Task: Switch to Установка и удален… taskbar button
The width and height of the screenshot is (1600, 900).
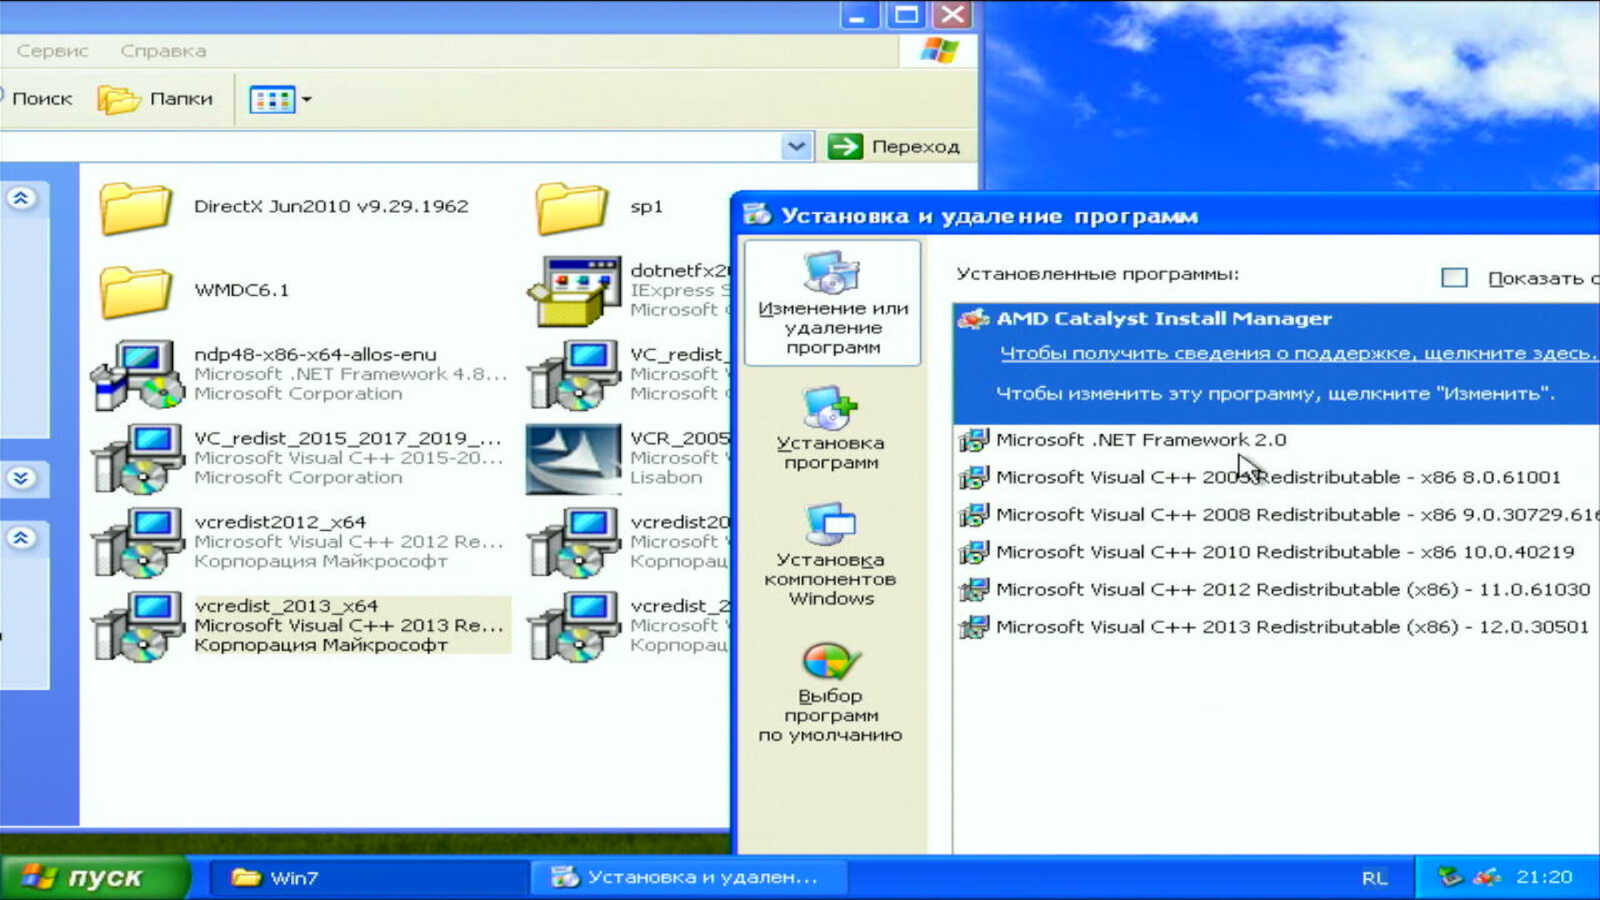Action: pos(688,877)
